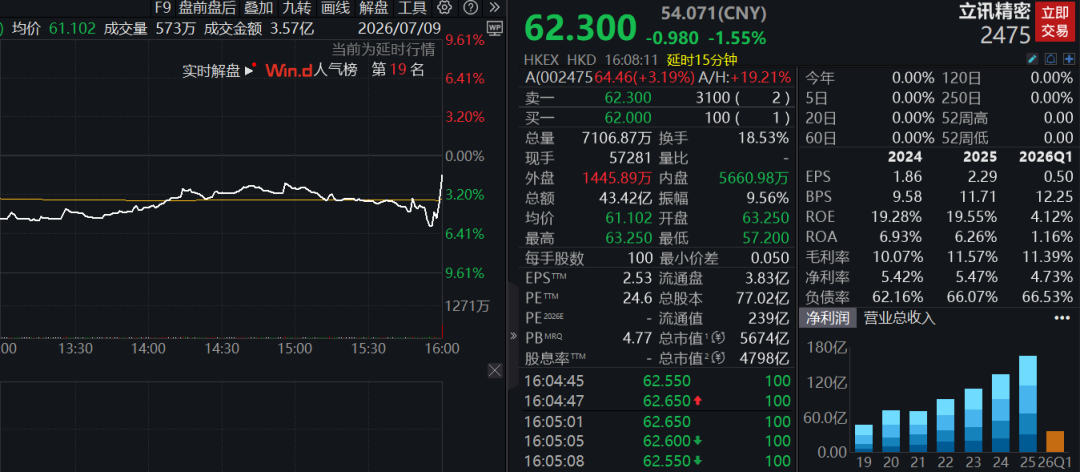Image resolution: width=1080 pixels, height=472 pixels.
Task: Click the 16:04:47 trade tick row
Action: click(x=657, y=400)
